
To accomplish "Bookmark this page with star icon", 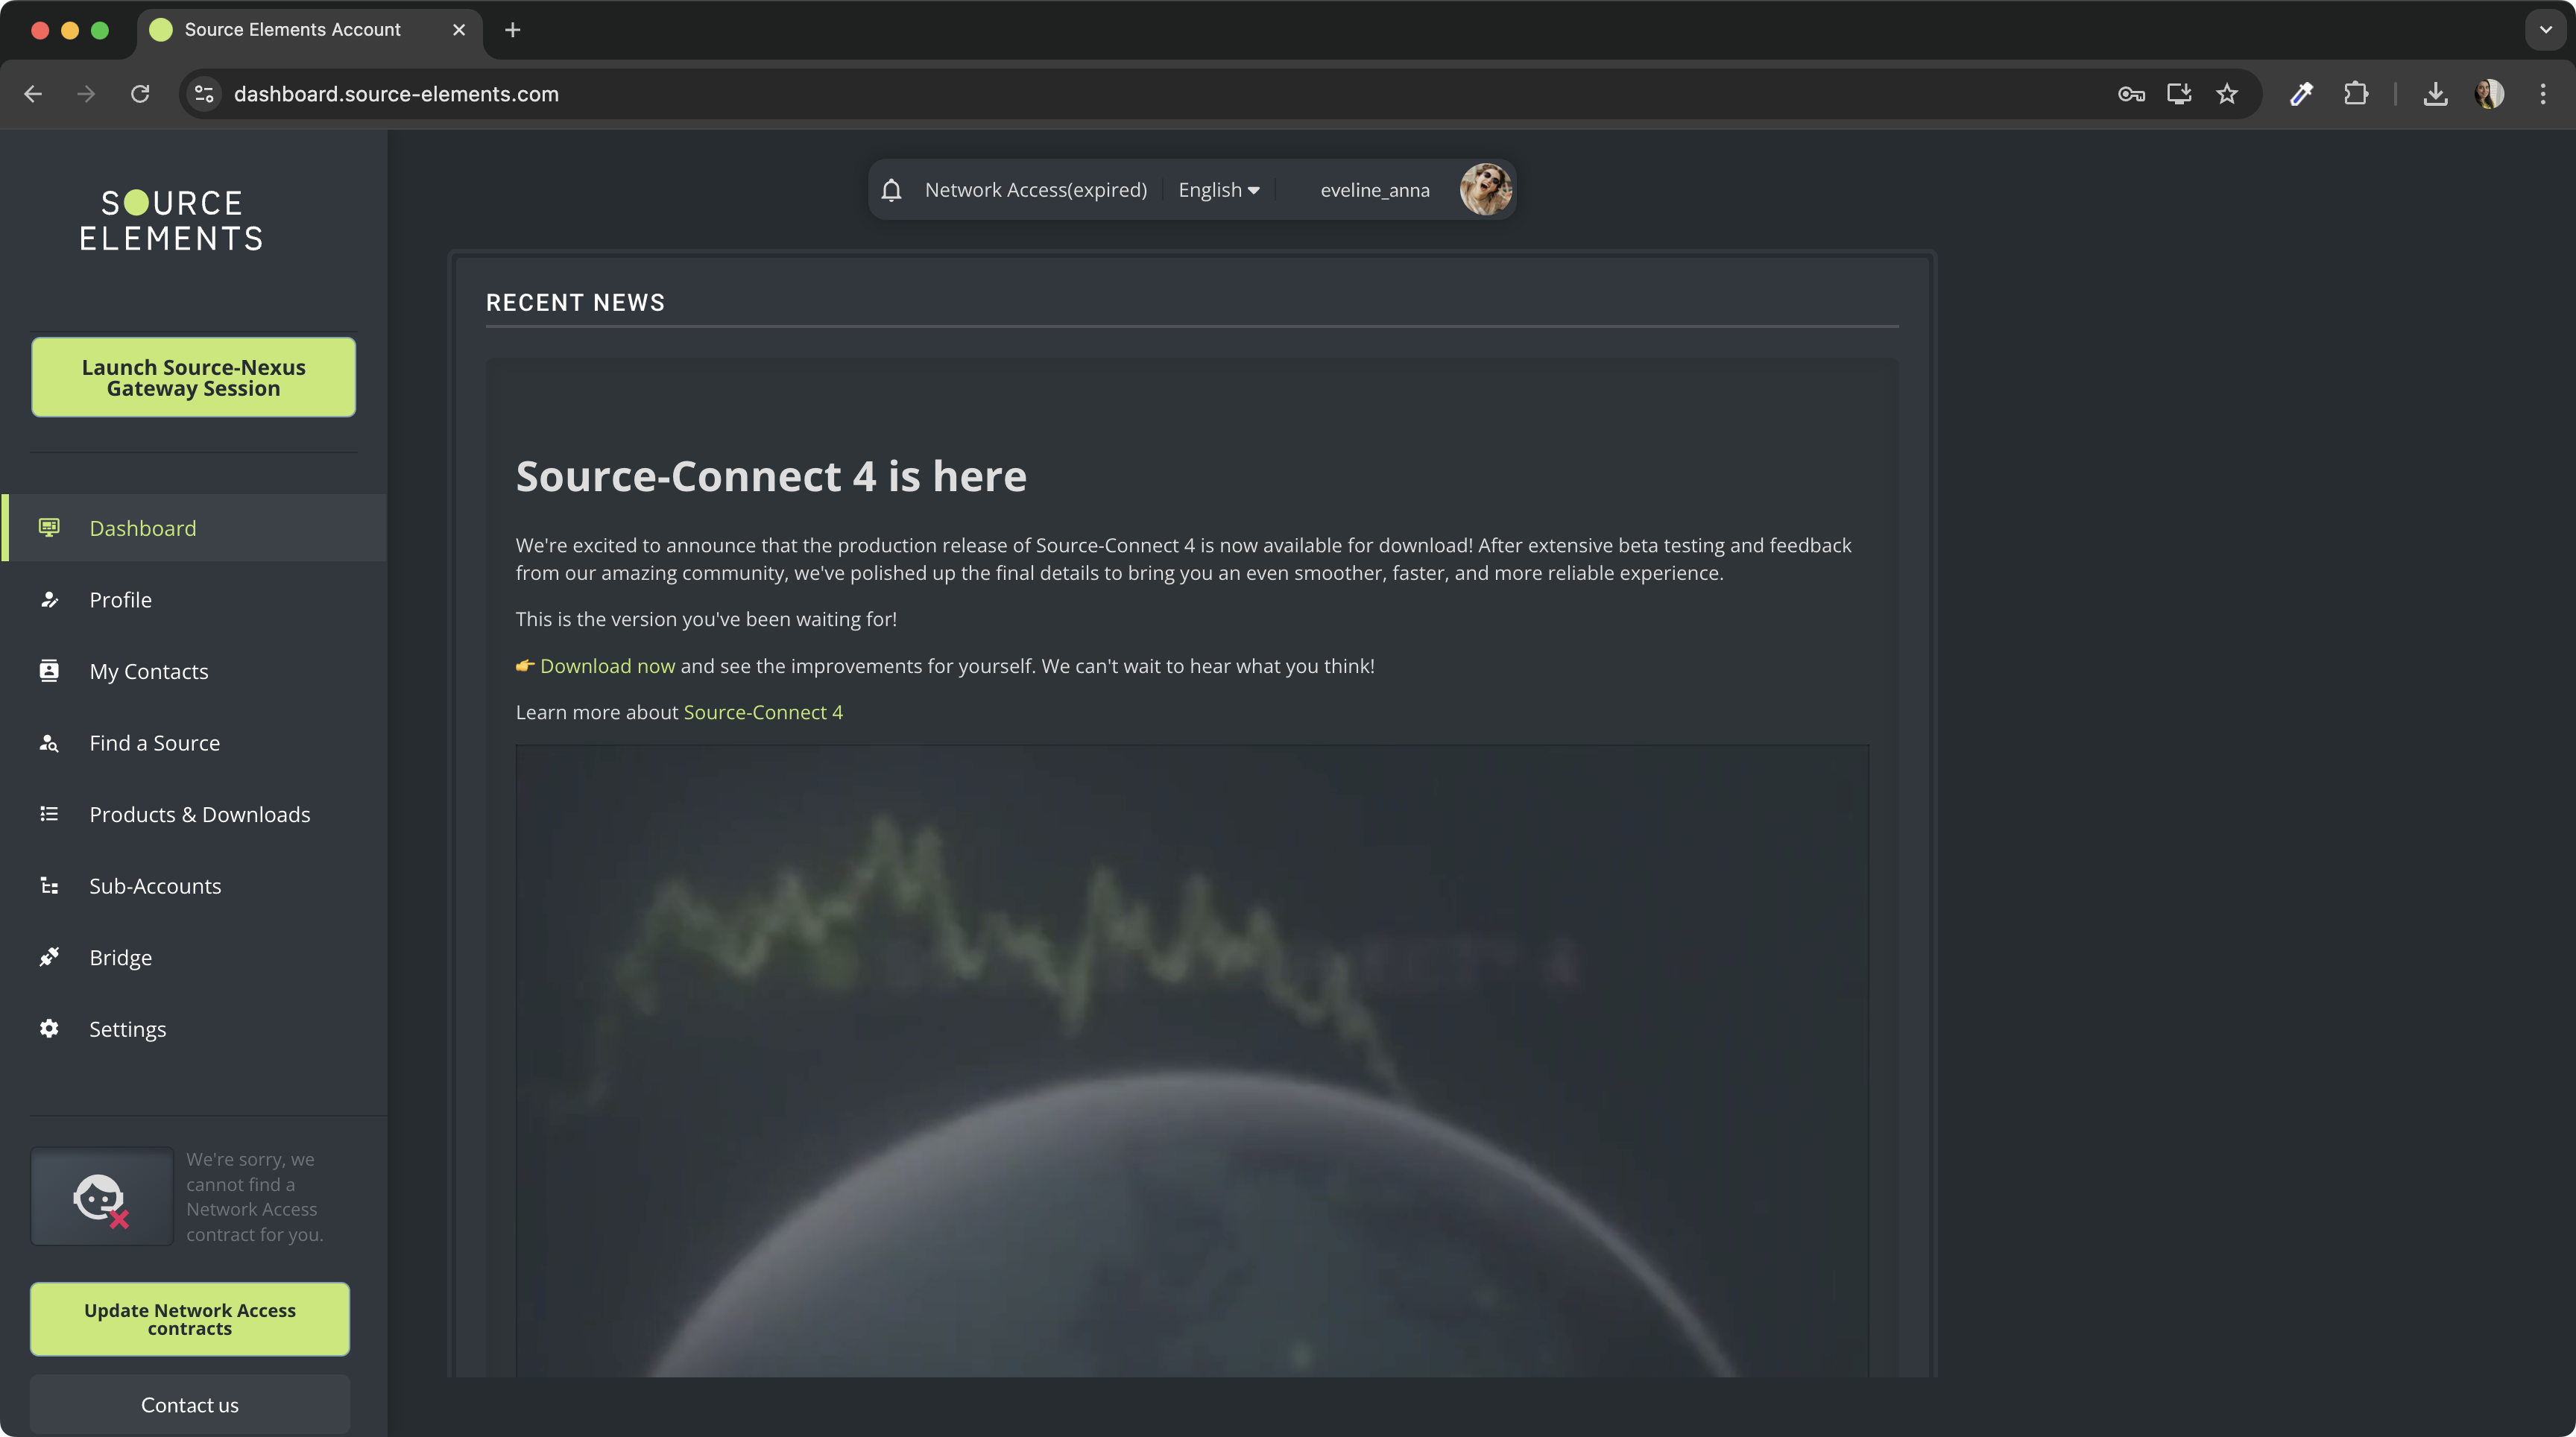I will (2226, 94).
